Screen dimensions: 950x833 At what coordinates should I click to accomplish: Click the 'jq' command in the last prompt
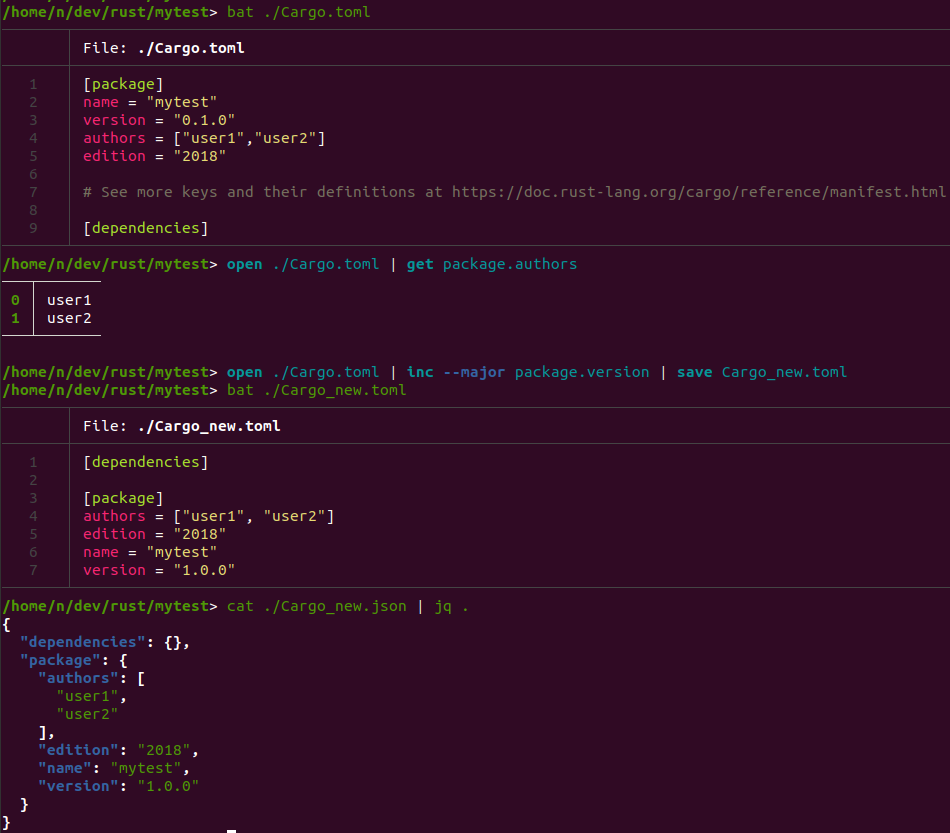(443, 606)
